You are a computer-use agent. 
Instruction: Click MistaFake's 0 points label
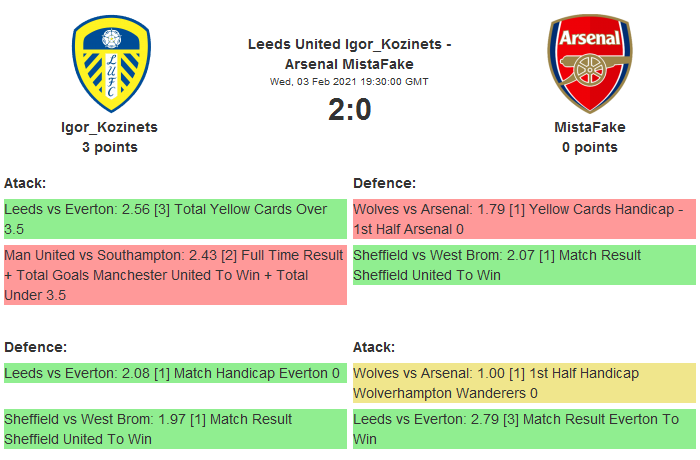click(x=589, y=147)
